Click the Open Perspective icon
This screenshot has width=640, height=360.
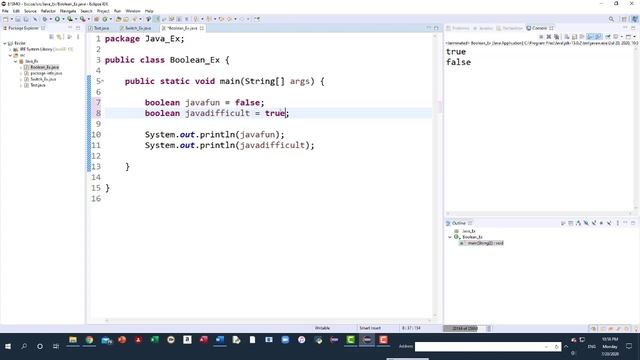click(x=624, y=19)
